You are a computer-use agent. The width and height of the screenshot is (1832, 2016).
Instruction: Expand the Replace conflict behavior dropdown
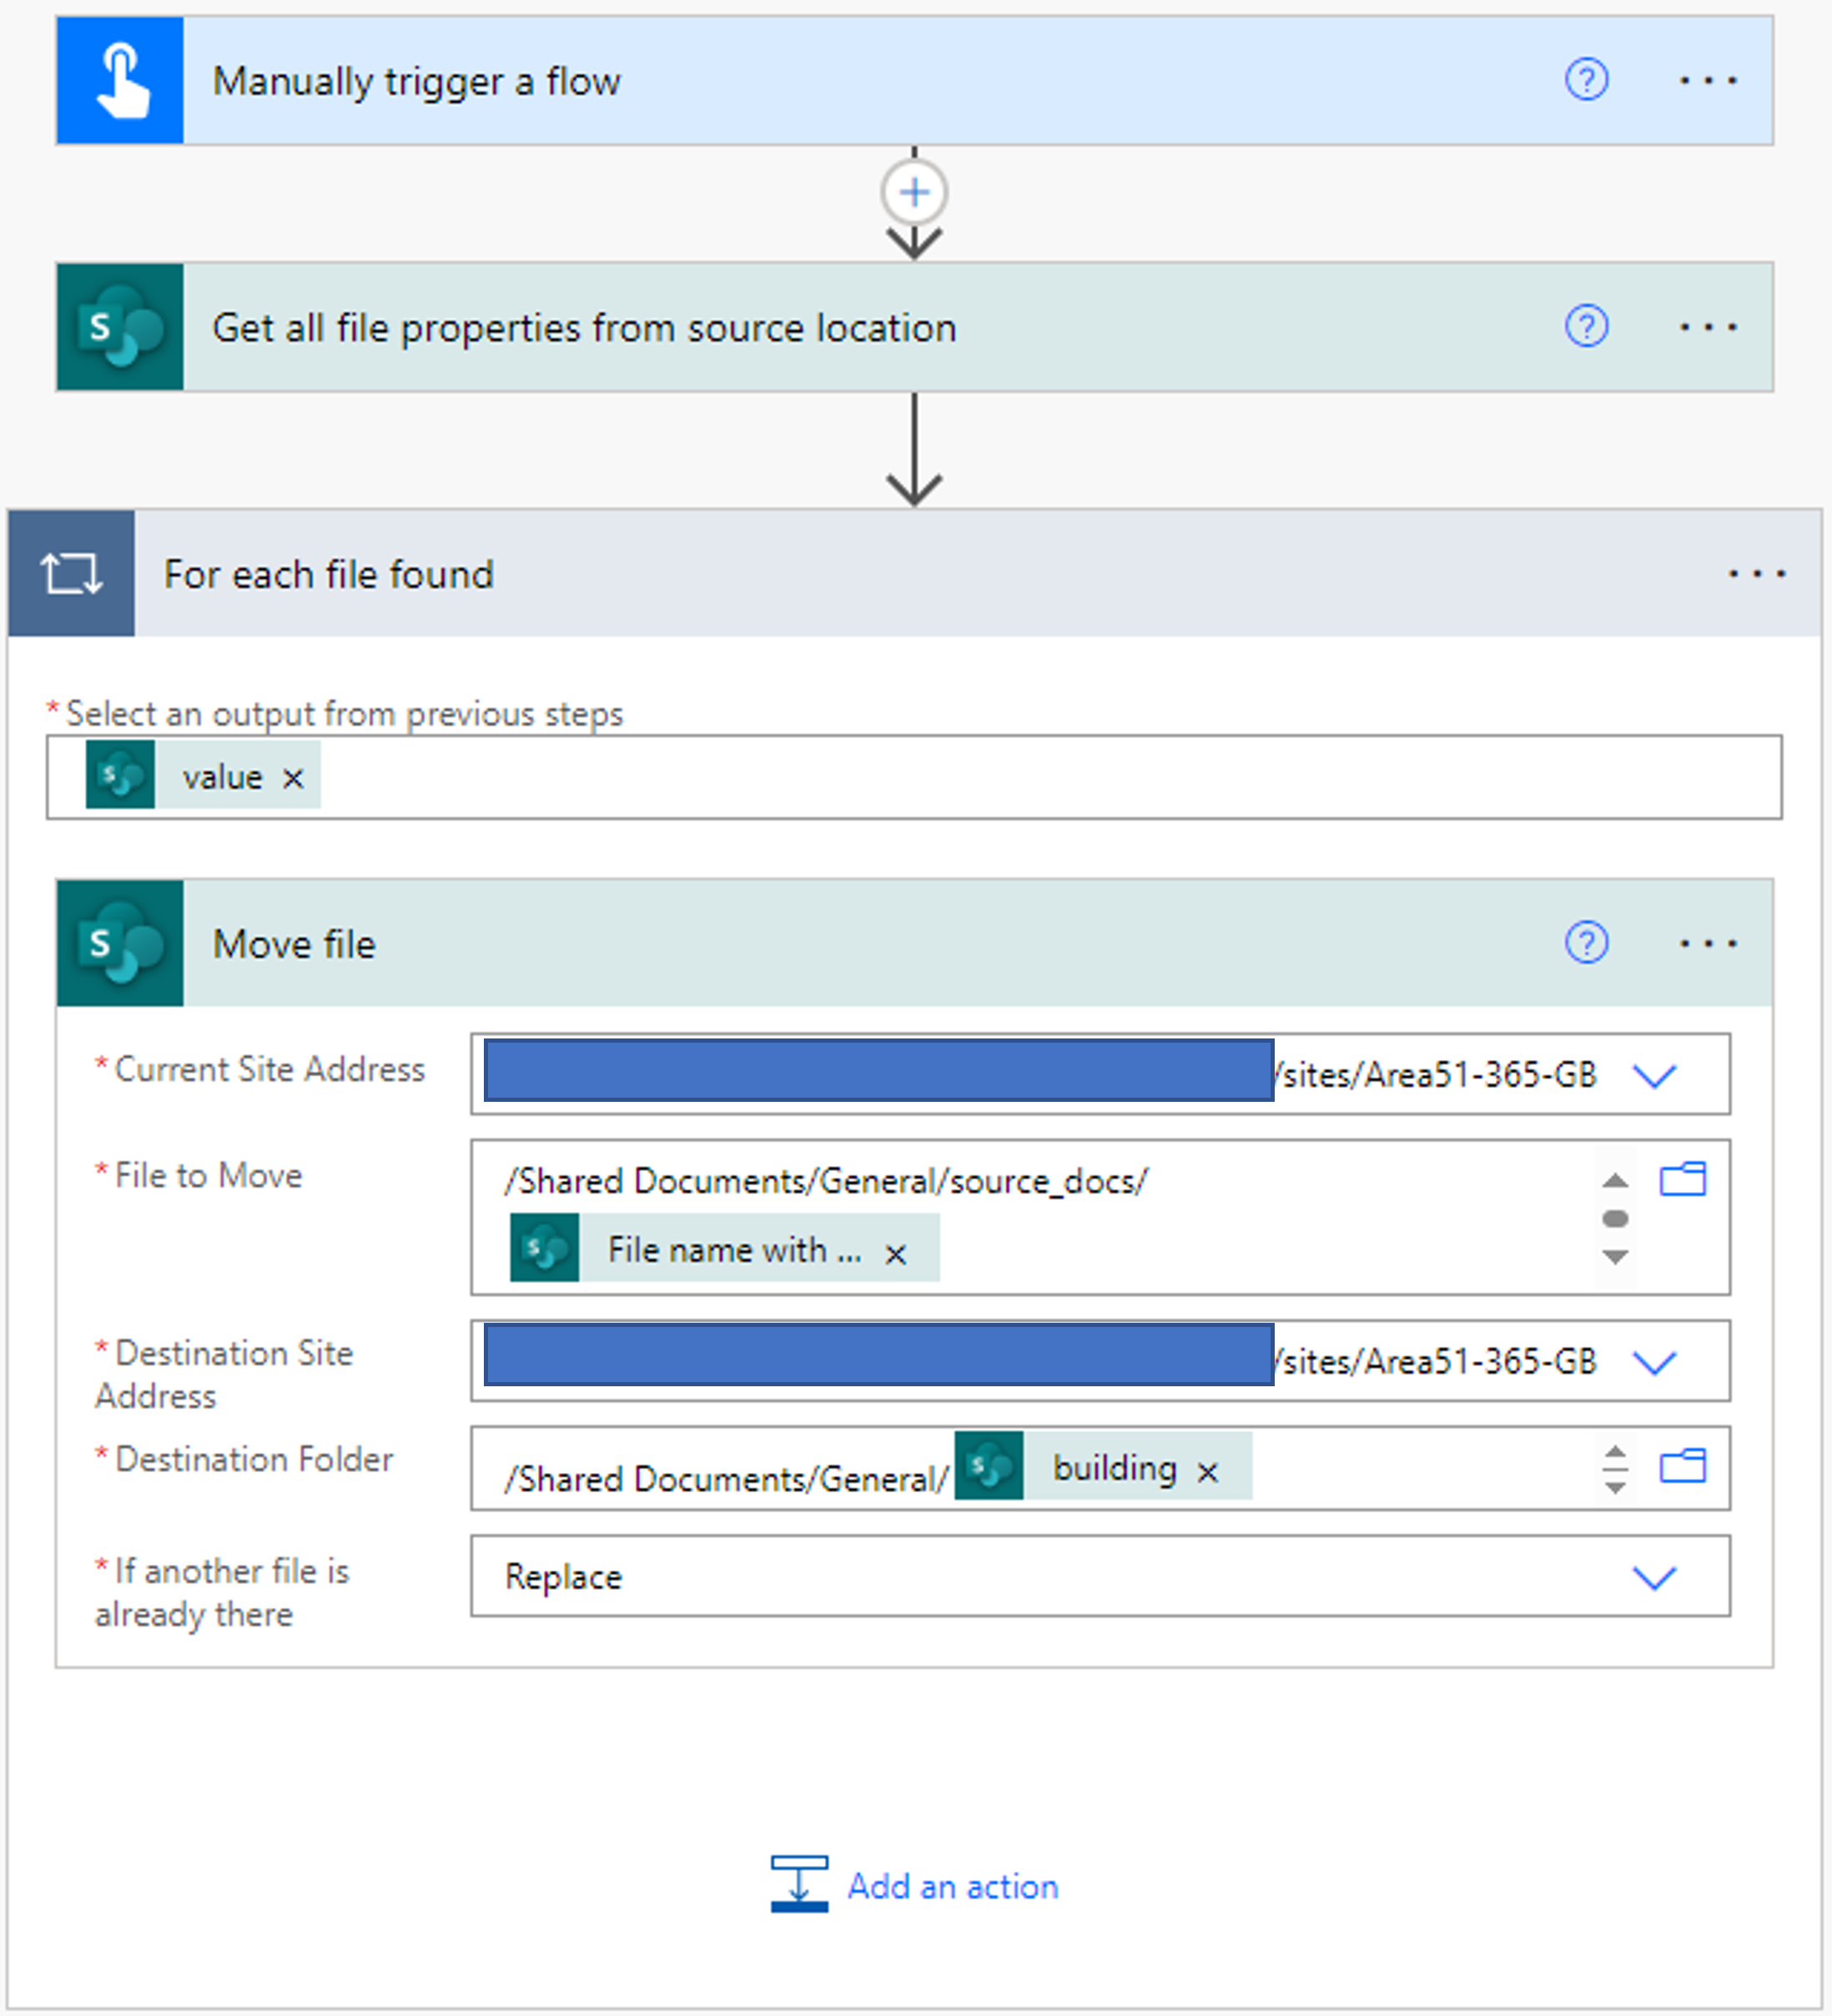(x=1654, y=1578)
